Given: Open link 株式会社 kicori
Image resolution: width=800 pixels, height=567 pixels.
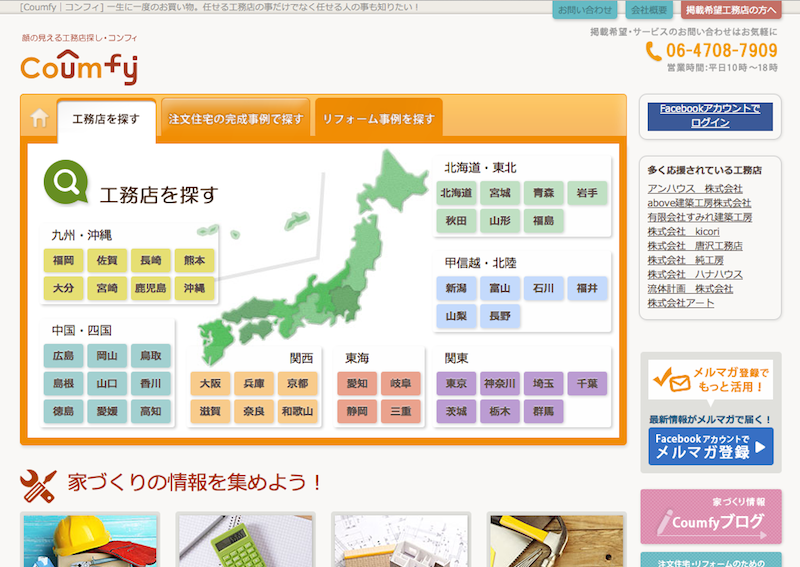Looking at the screenshot, I should coord(683,231).
